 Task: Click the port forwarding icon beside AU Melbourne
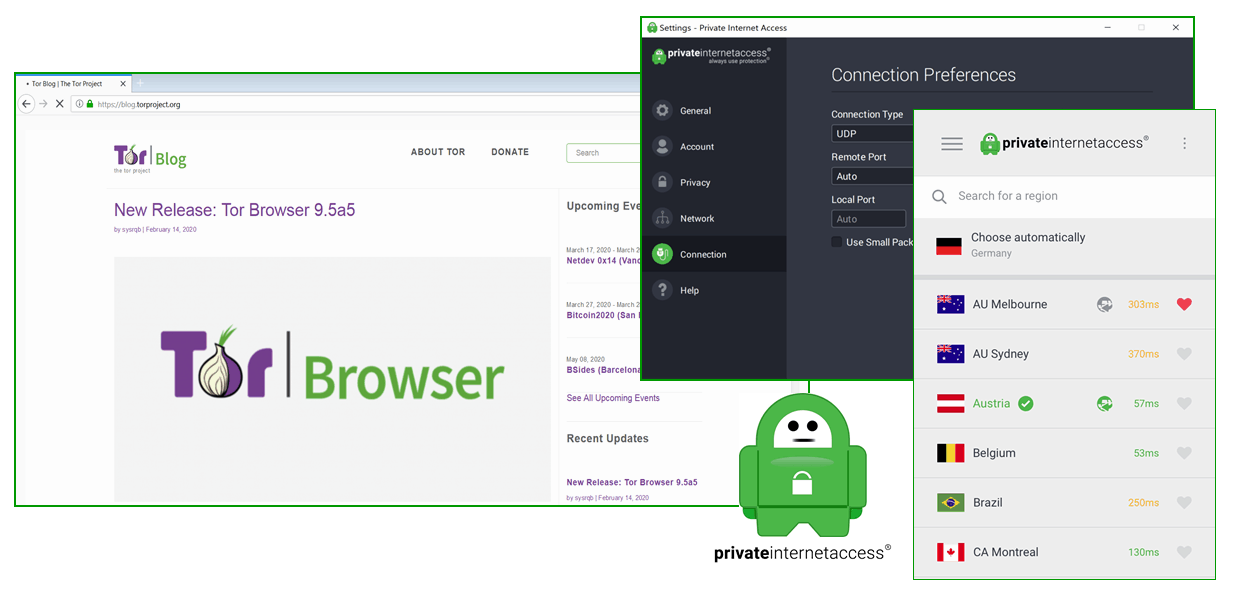click(1104, 304)
